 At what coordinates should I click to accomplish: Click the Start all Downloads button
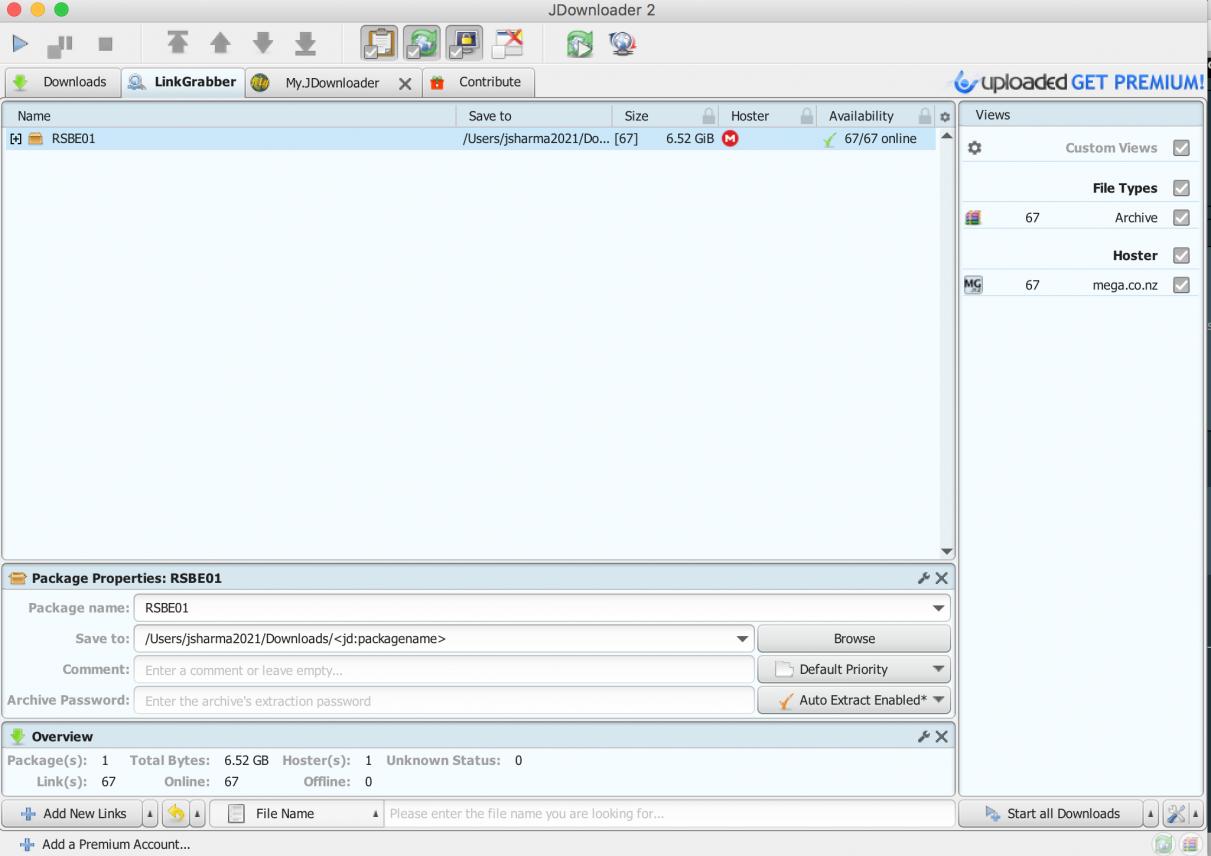click(x=1050, y=814)
